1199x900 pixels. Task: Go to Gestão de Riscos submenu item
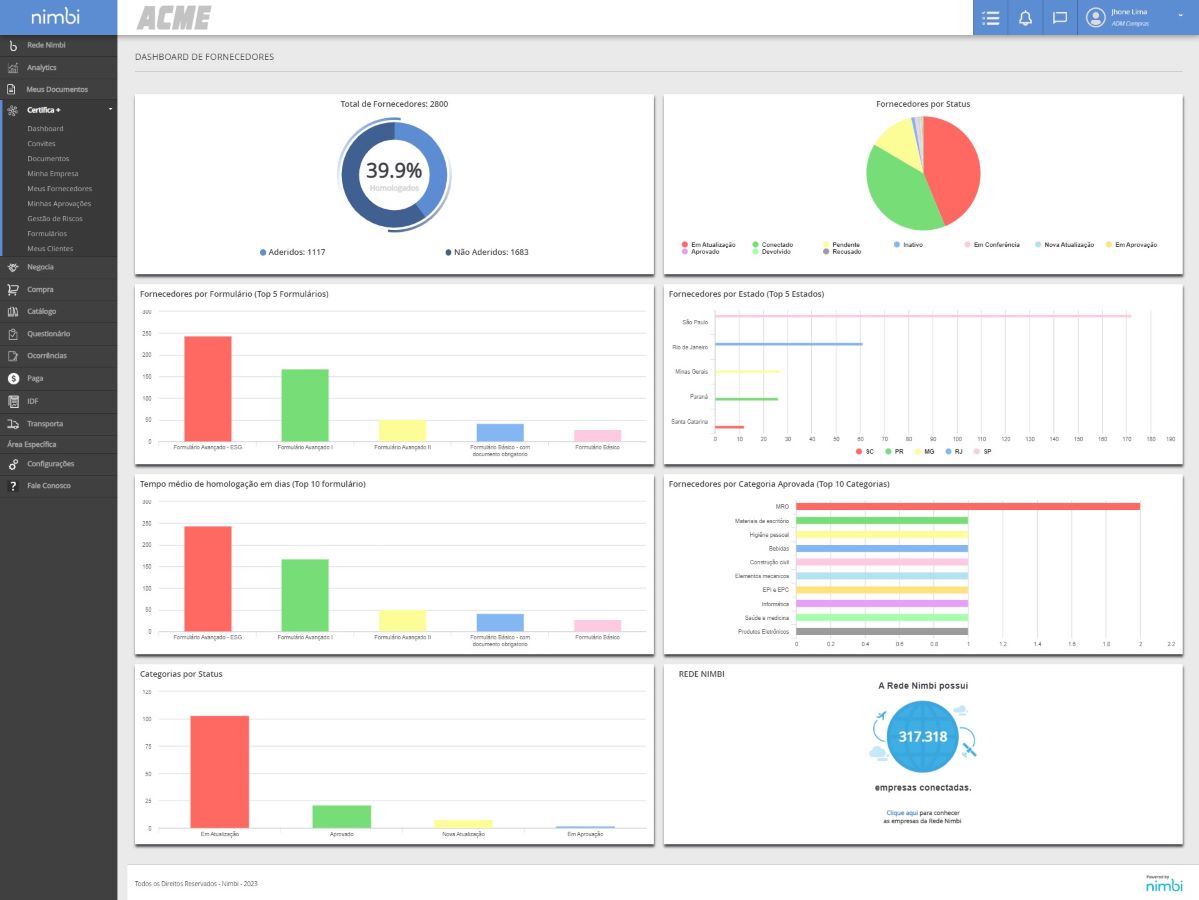(55, 219)
